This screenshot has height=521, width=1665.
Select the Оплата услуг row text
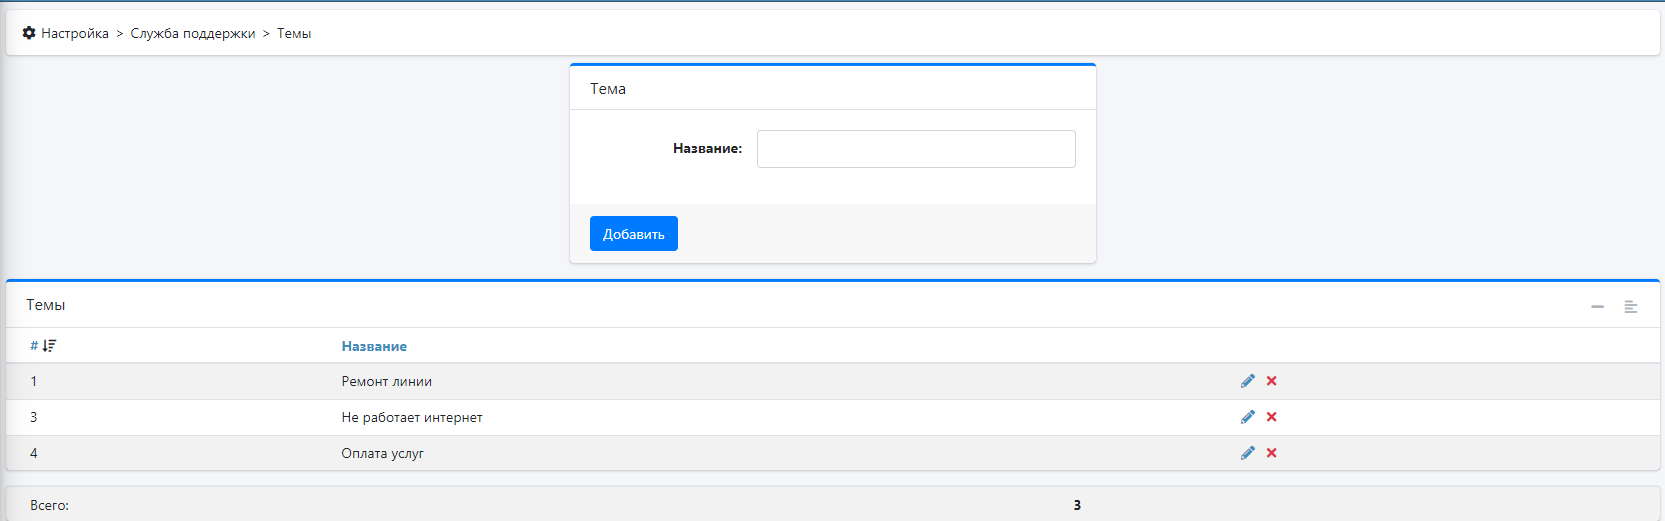coord(382,453)
